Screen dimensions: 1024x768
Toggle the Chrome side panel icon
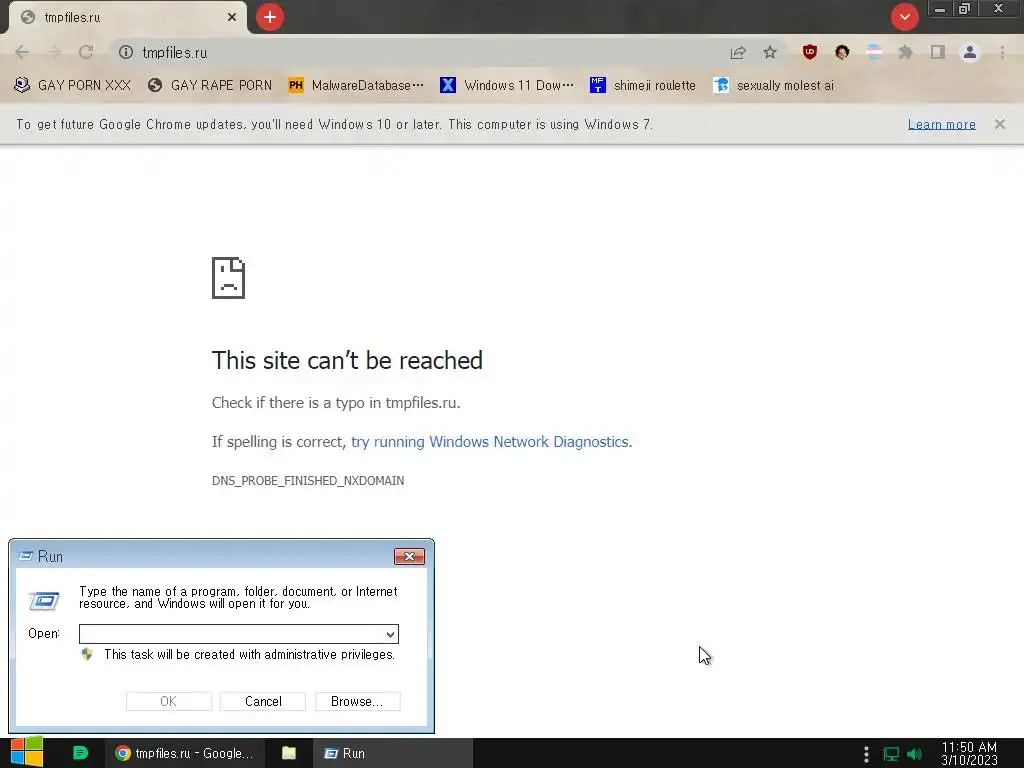point(938,52)
